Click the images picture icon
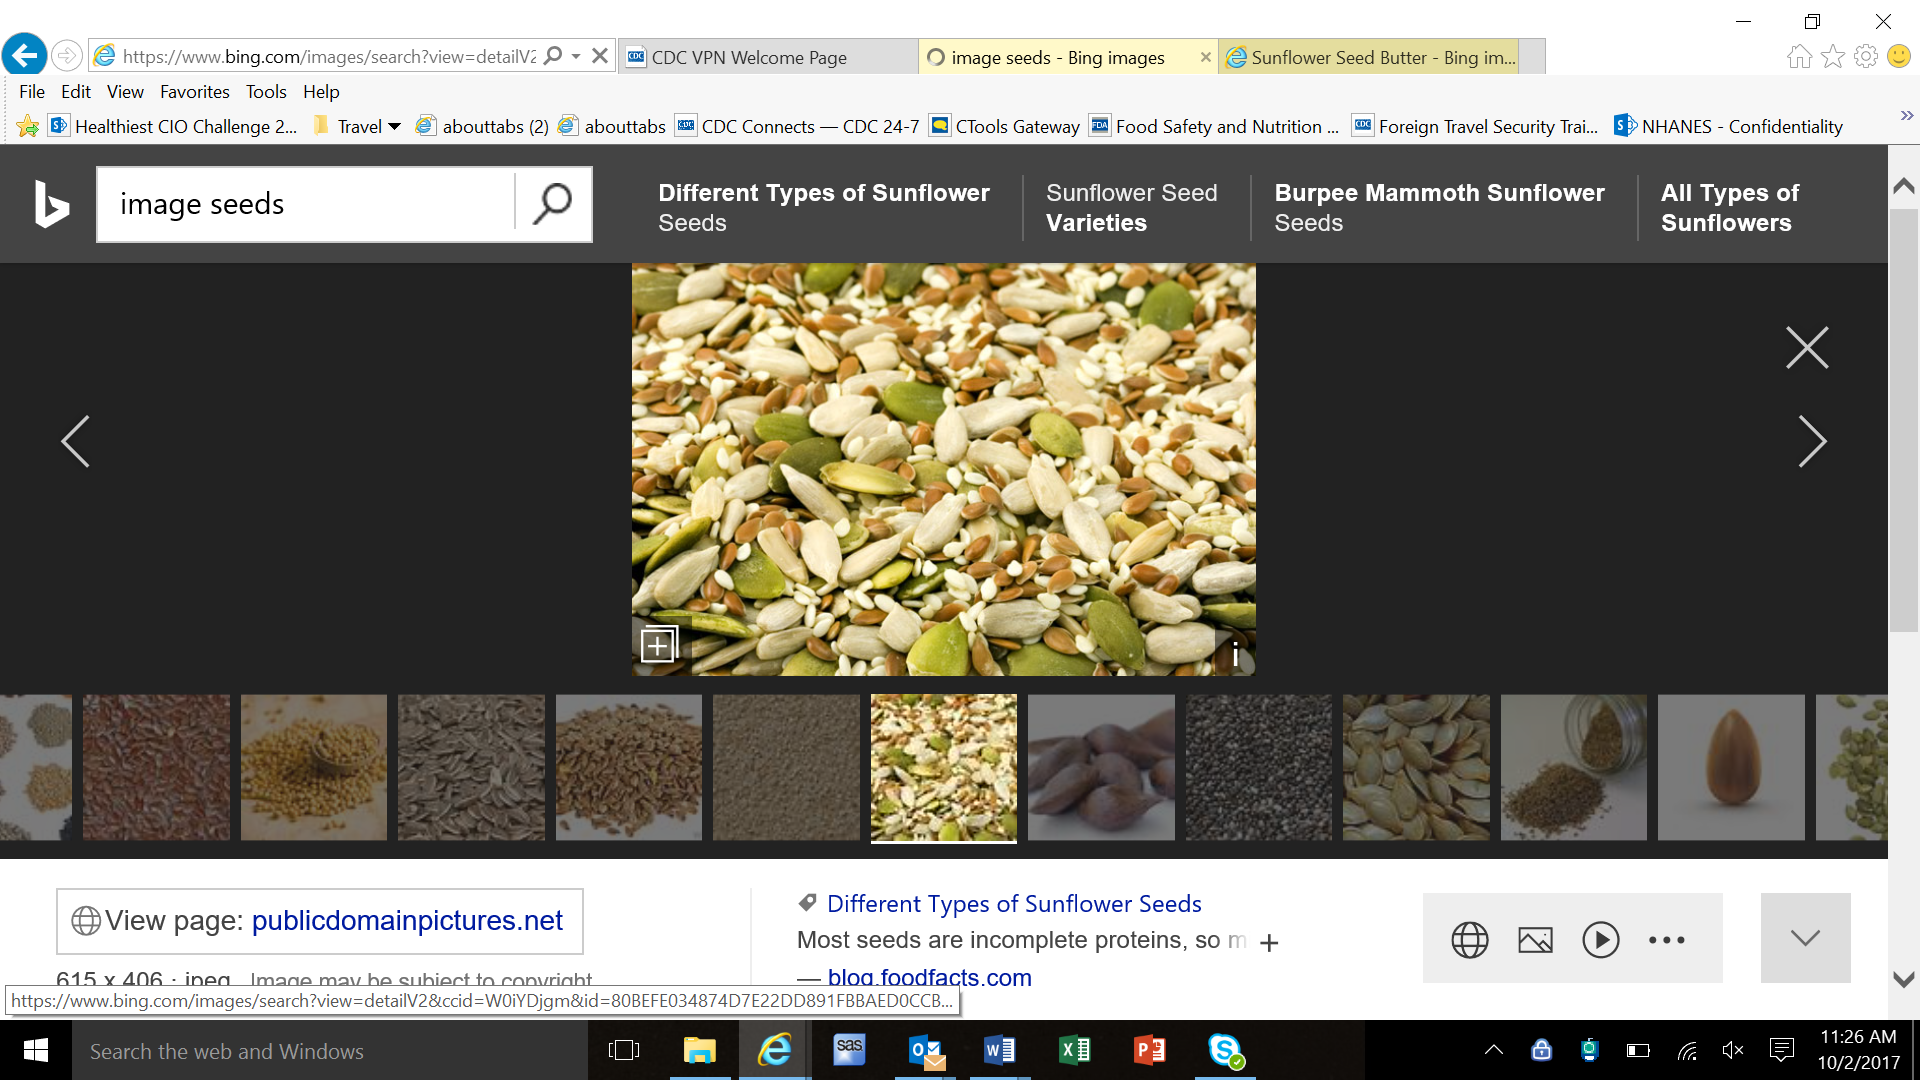This screenshot has height=1080, width=1920. pos(1535,940)
